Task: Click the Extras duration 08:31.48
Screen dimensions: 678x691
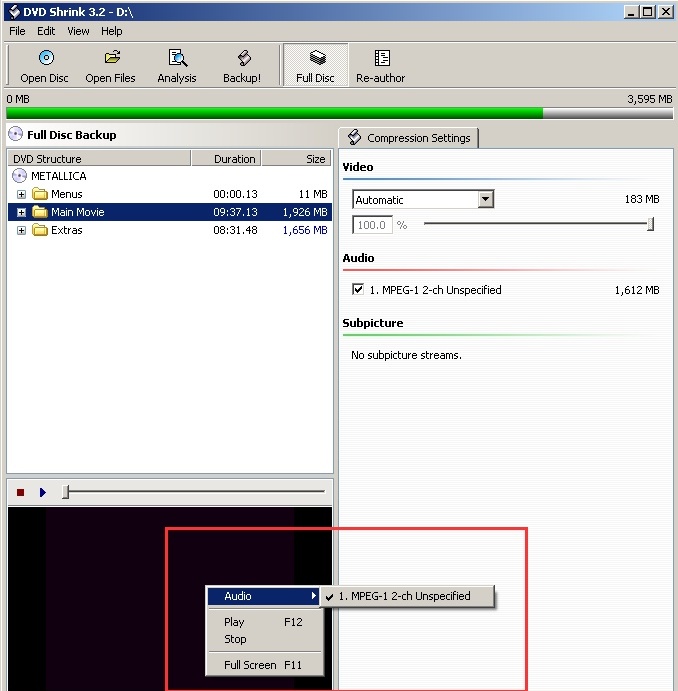Action: pyautogui.click(x=235, y=230)
